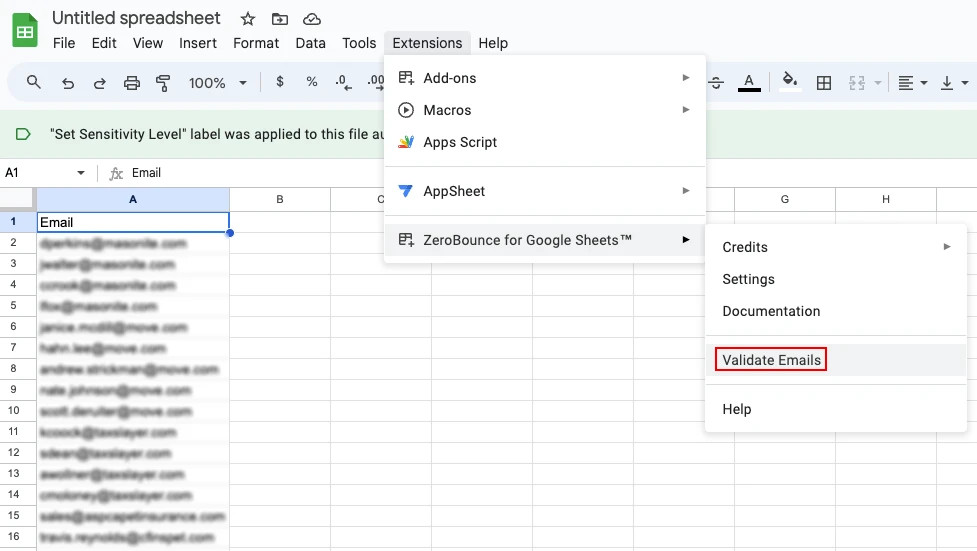Viewport: 977px width, 551px height.
Task: Click the move-to-folder icon beside title
Action: coord(280,19)
